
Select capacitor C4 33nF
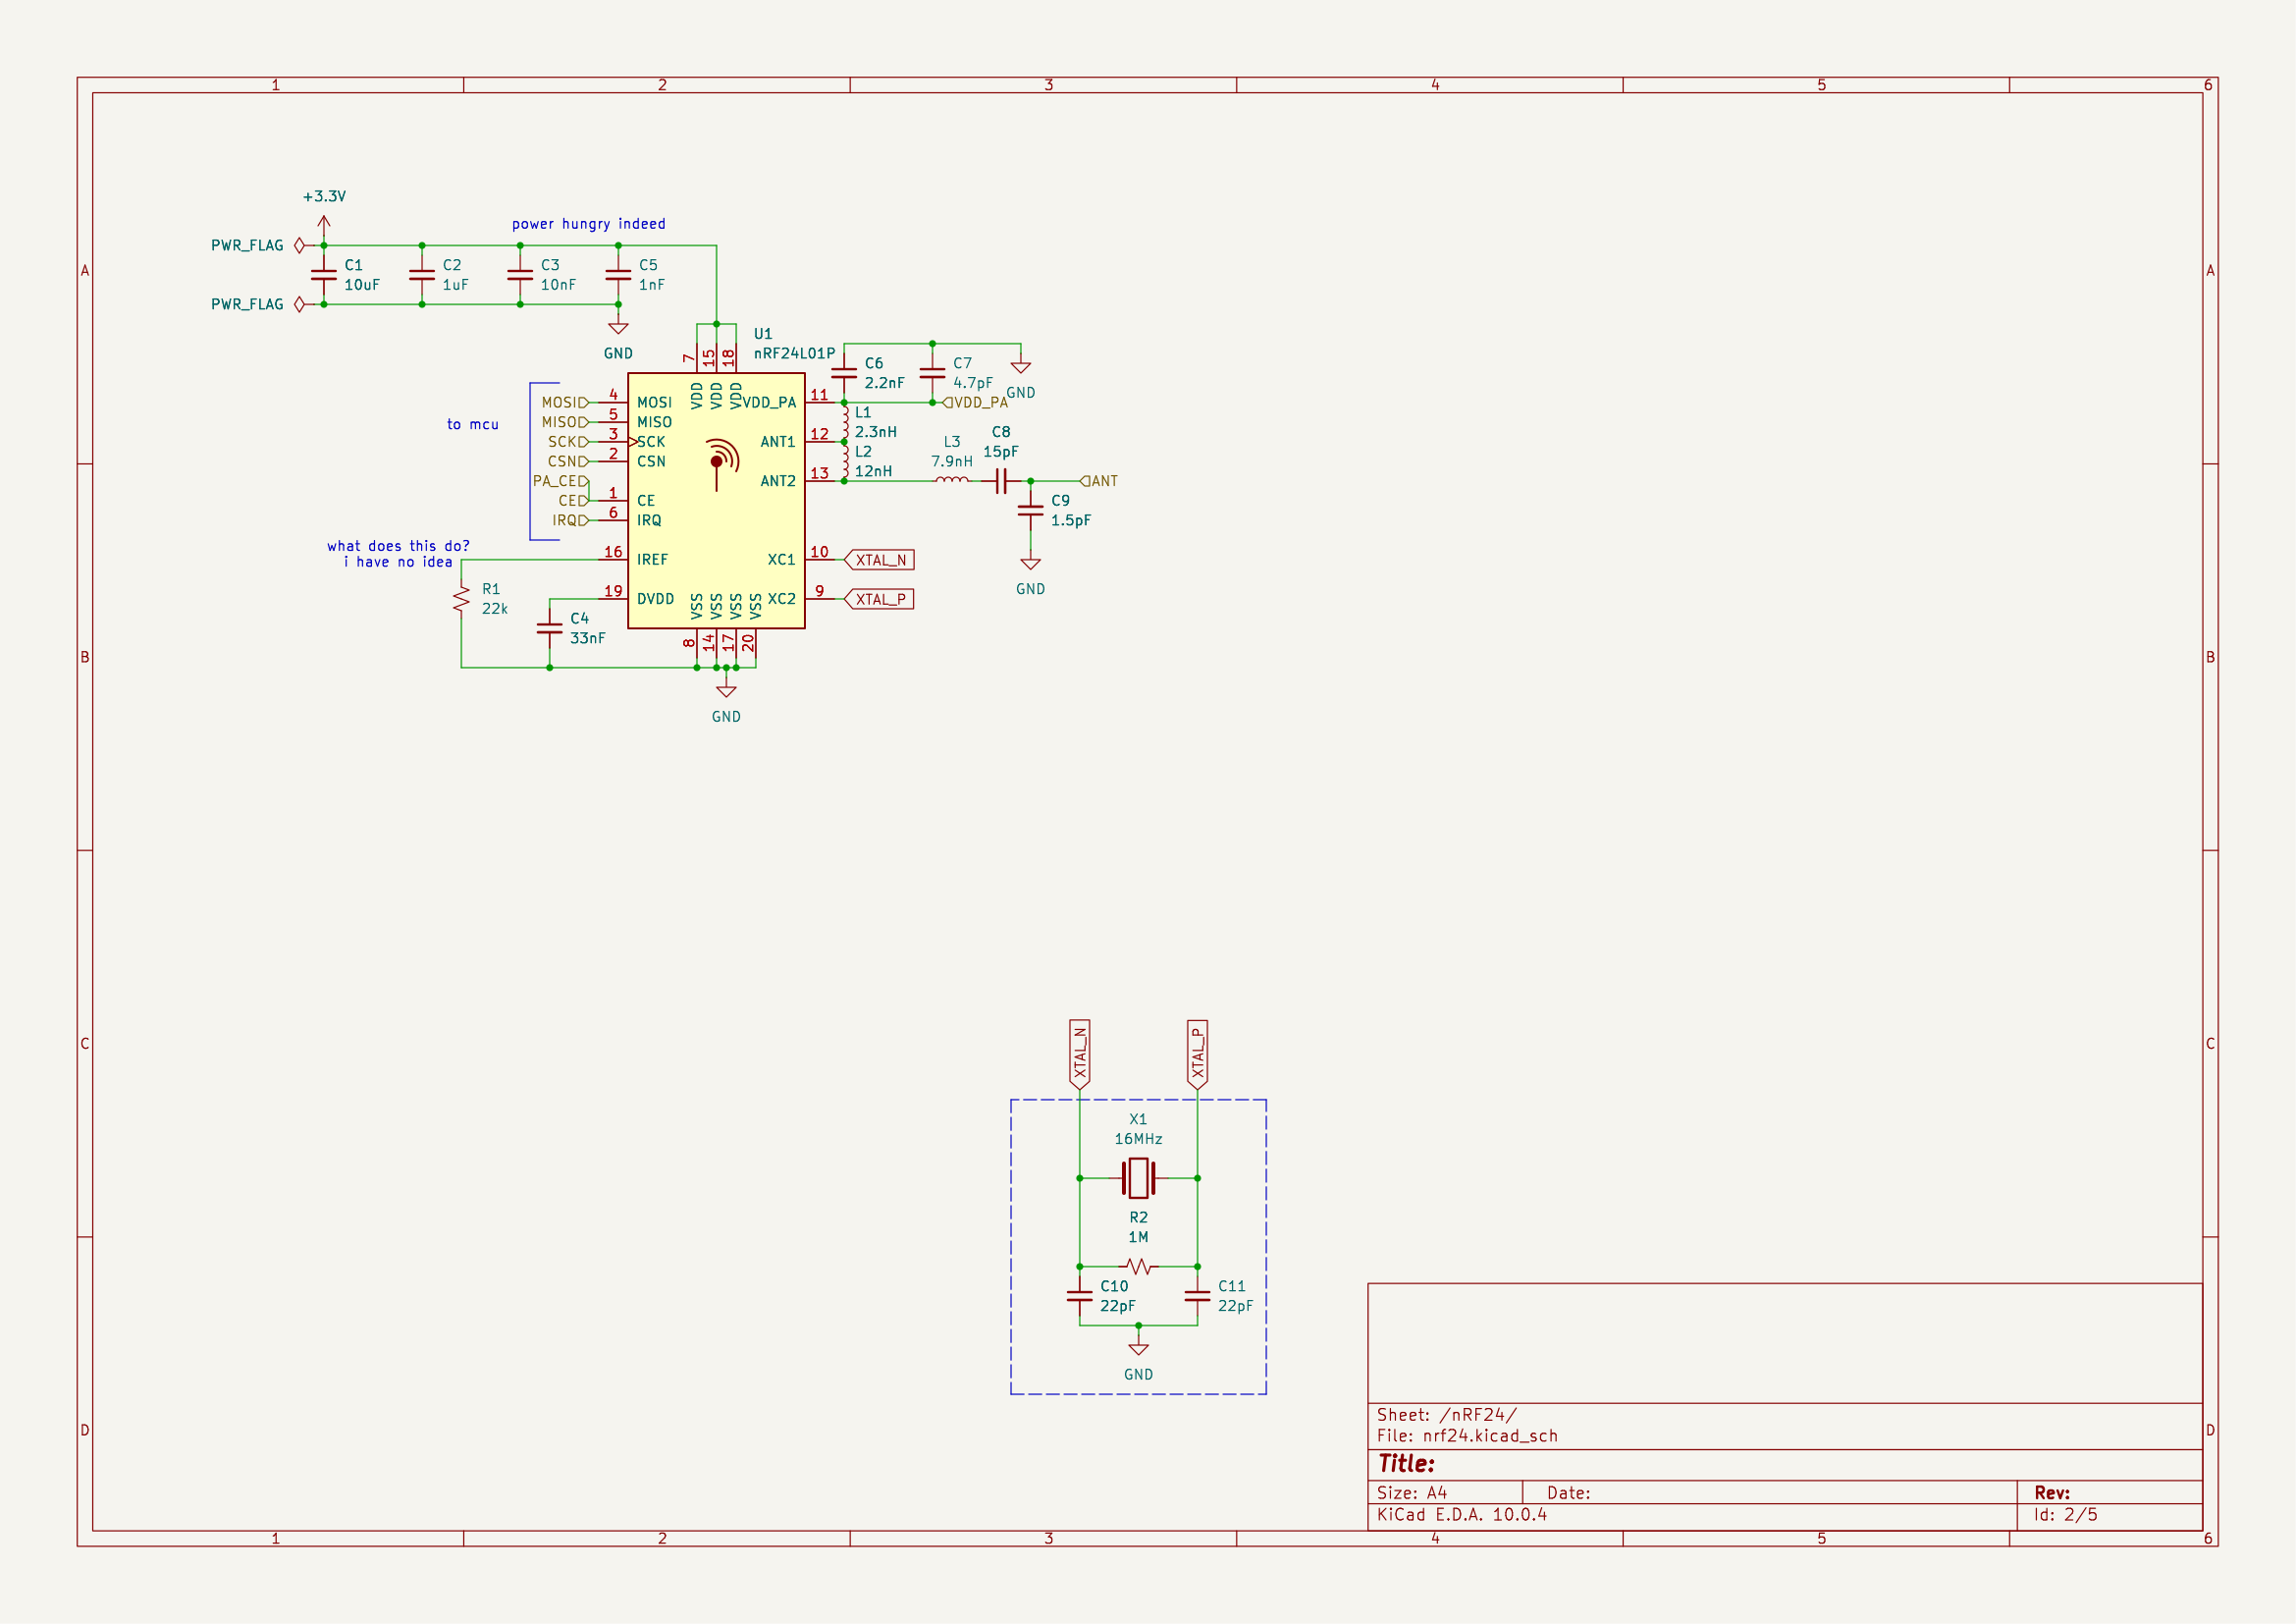[x=549, y=628]
